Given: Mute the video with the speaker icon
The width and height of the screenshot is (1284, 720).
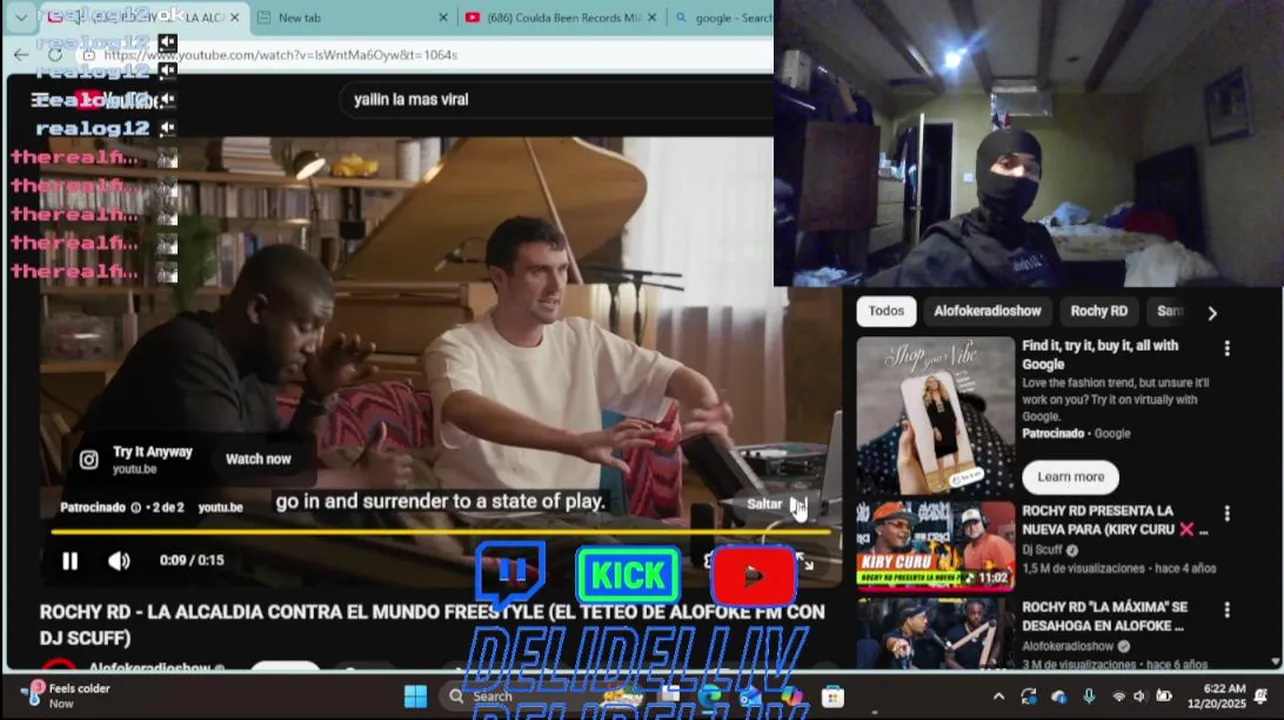Looking at the screenshot, I should click(x=119, y=561).
